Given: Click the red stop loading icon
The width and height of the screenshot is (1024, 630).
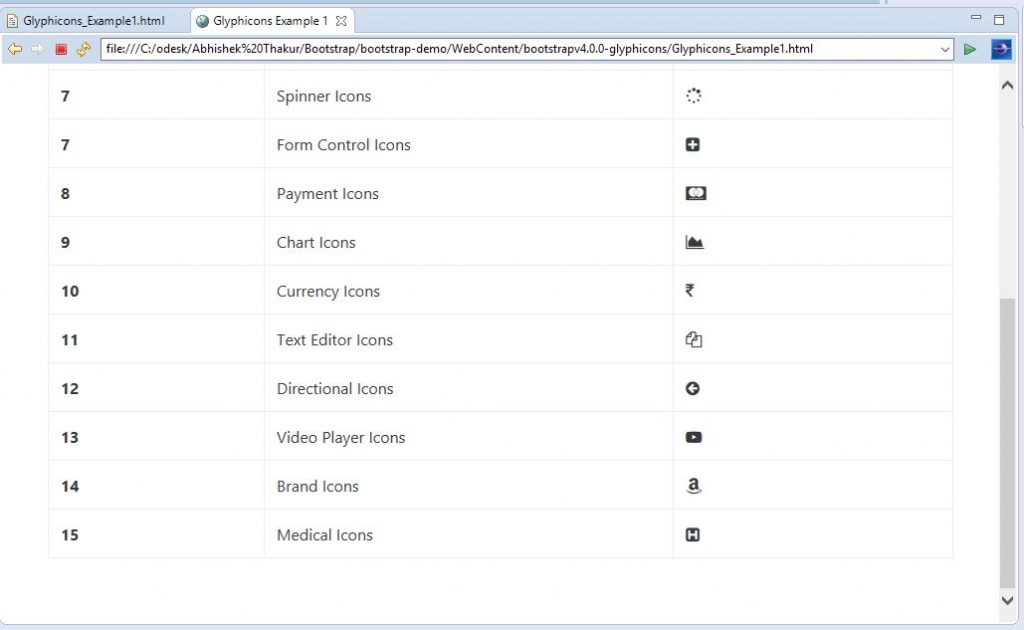Looking at the screenshot, I should 61,47.
